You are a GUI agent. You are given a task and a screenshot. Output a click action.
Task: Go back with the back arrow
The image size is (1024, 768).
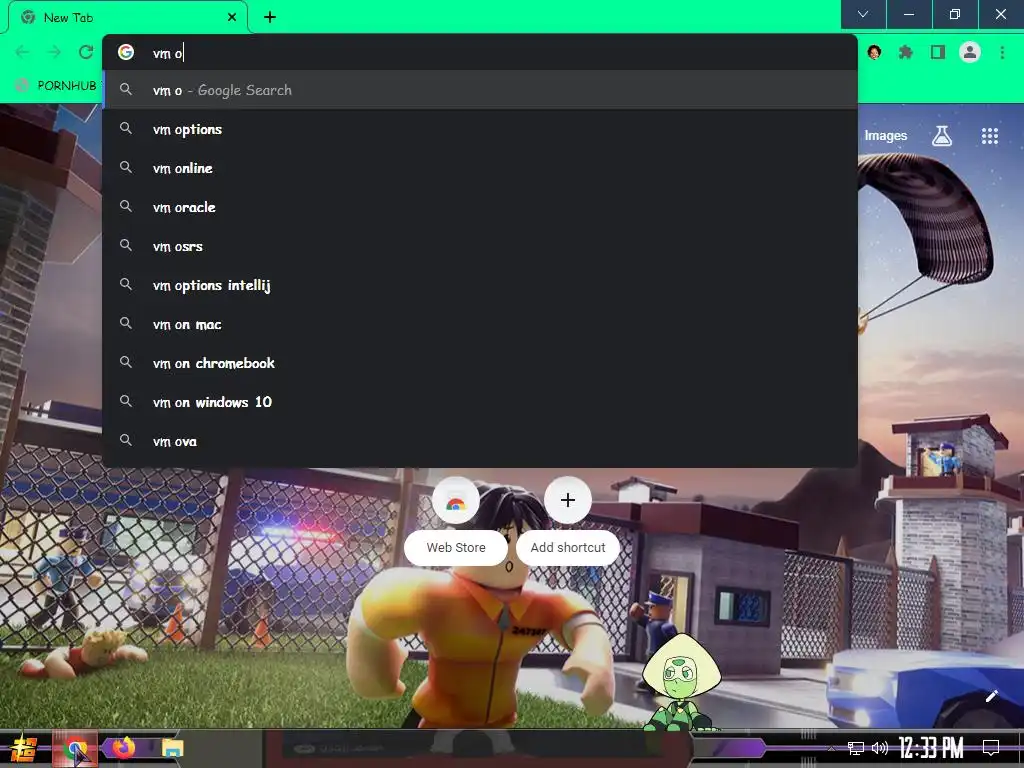pyautogui.click(x=22, y=52)
